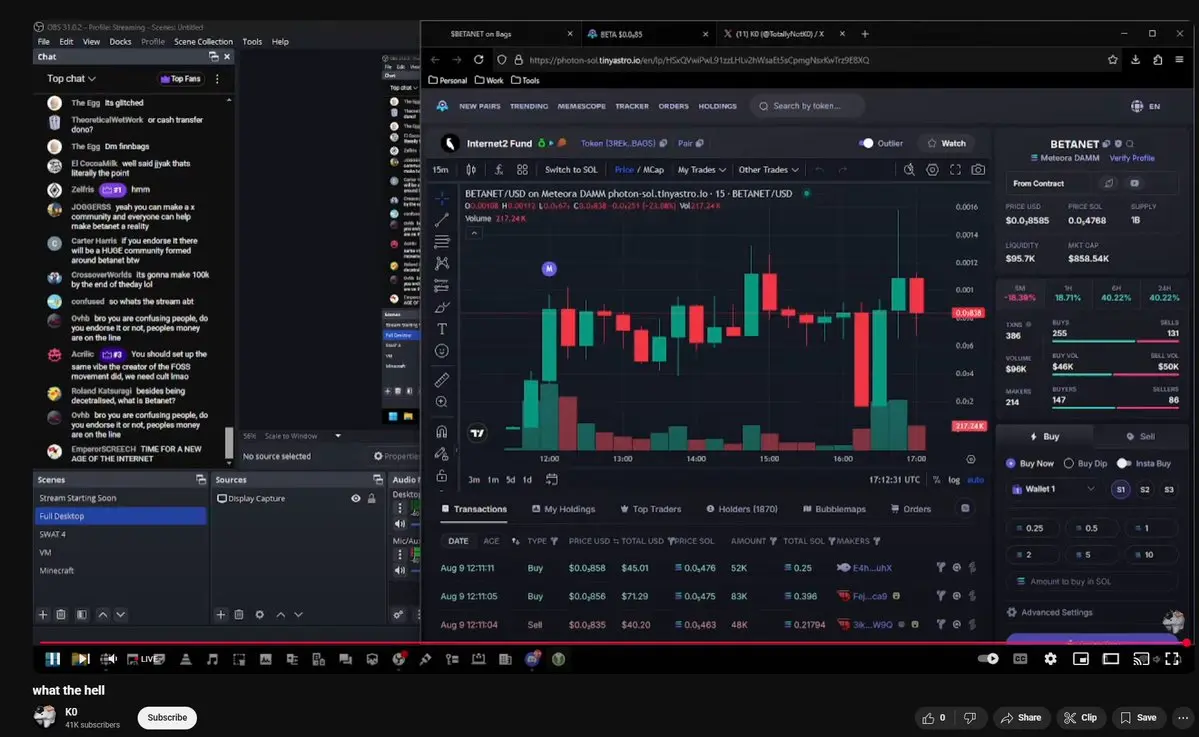Click the chart screenshot camera icon

point(978,170)
